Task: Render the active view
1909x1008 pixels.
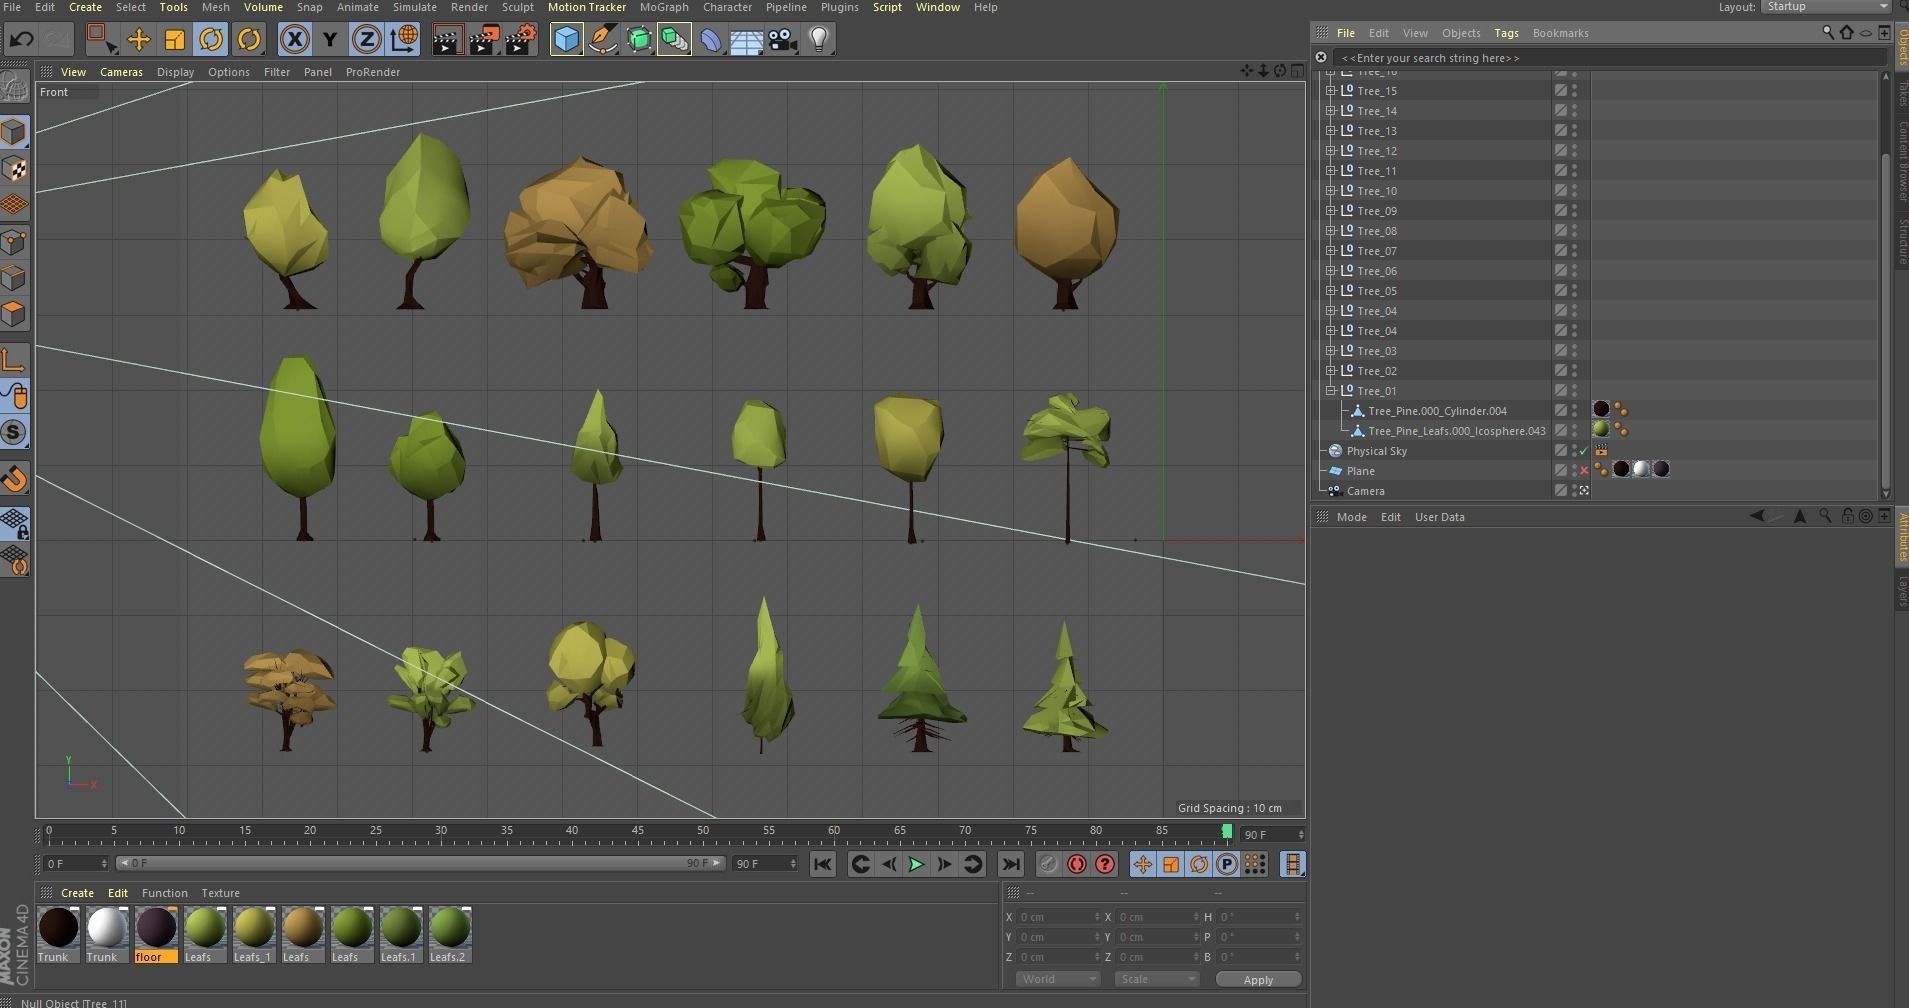Action: [x=447, y=40]
